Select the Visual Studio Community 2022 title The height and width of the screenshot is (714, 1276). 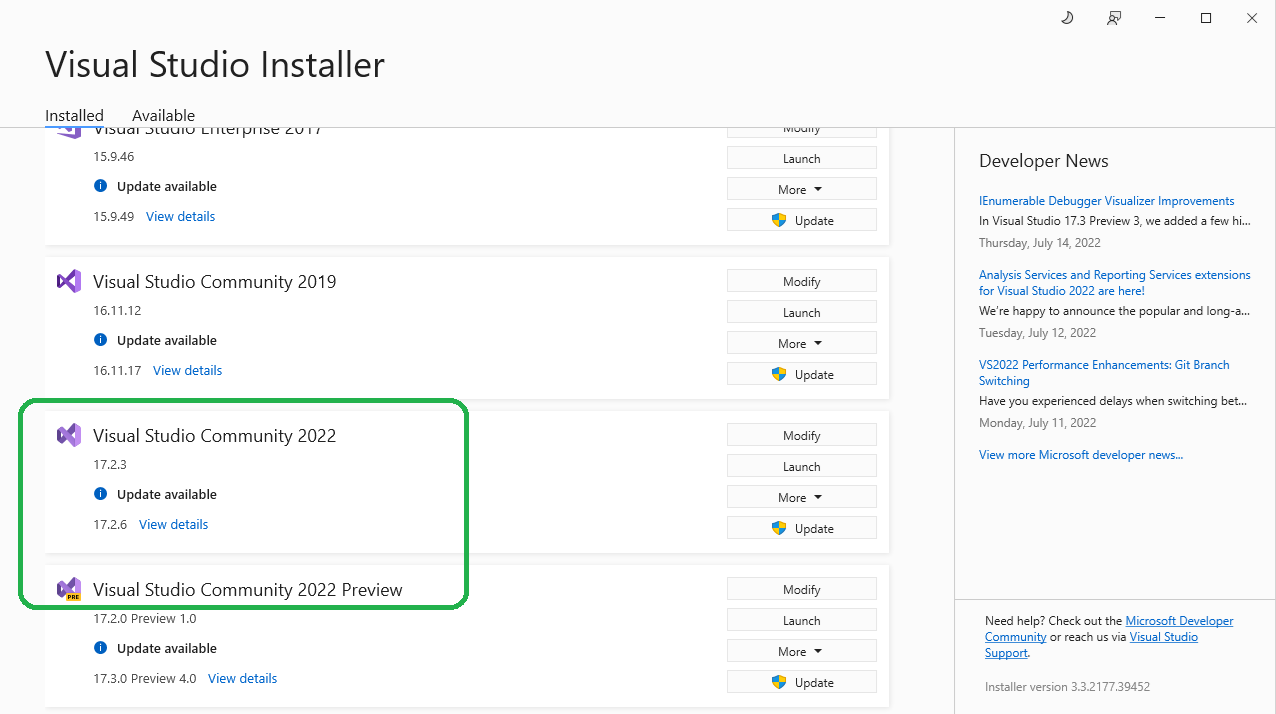point(214,435)
